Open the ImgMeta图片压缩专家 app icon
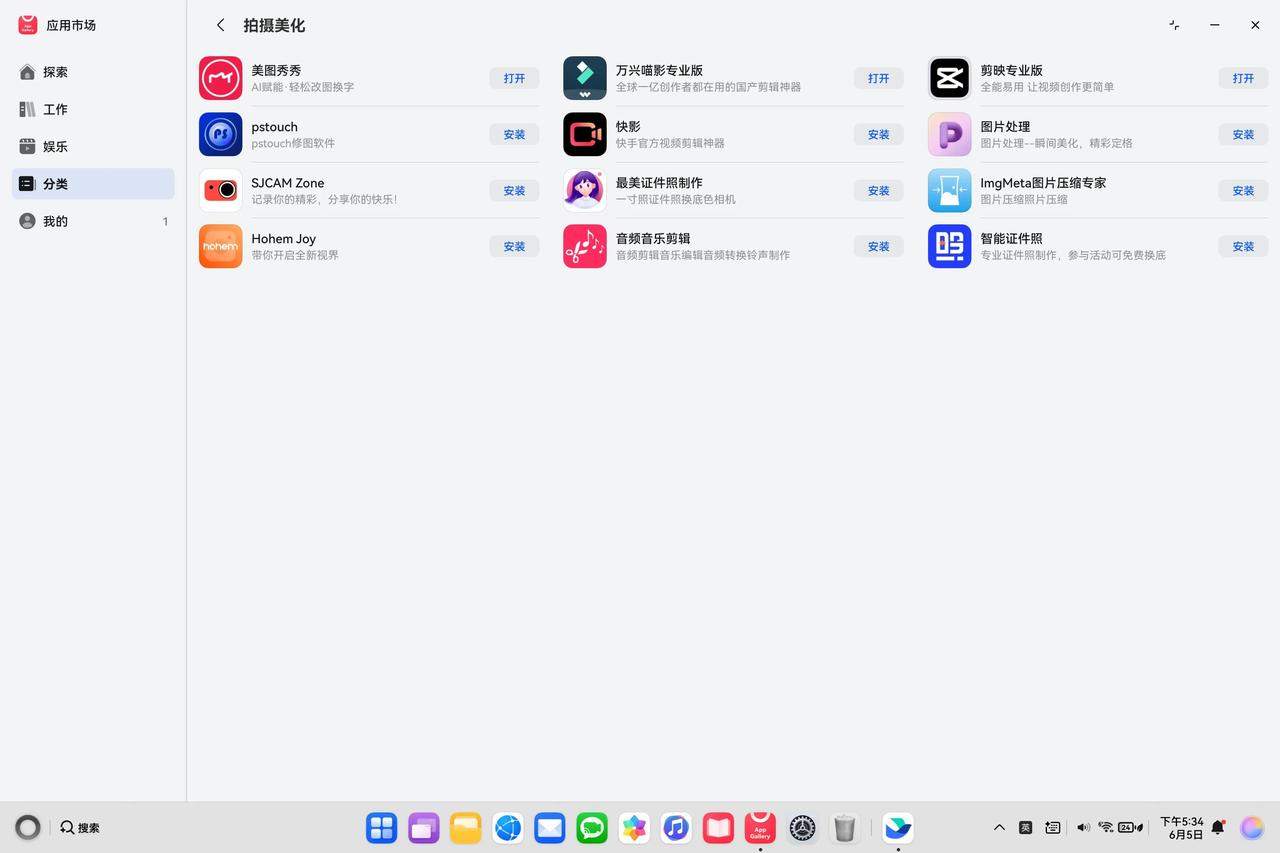 tap(949, 190)
